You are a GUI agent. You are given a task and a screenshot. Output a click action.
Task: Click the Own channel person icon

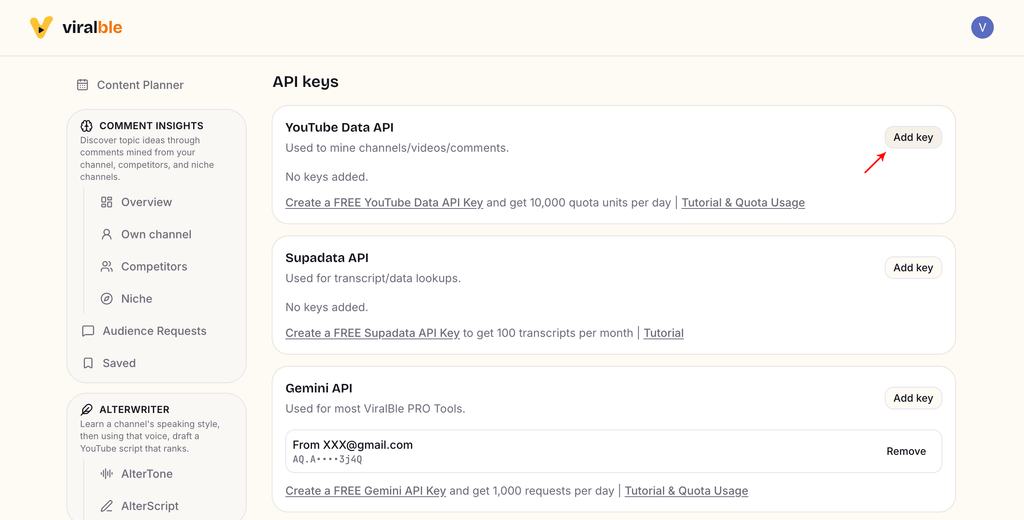point(106,234)
